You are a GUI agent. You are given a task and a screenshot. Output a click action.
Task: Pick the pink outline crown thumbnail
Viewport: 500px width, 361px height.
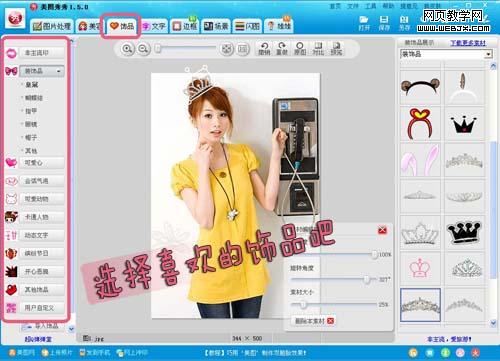(420, 269)
